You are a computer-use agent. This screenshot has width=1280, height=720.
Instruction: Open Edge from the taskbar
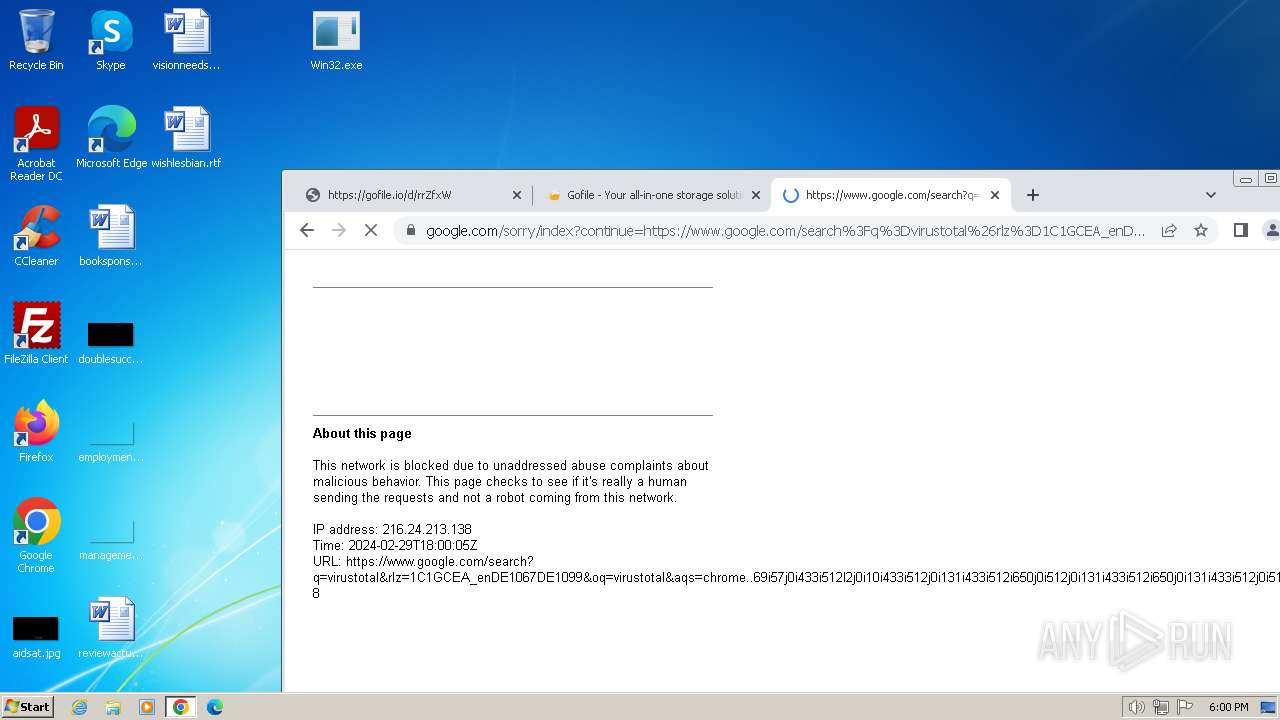pos(214,707)
